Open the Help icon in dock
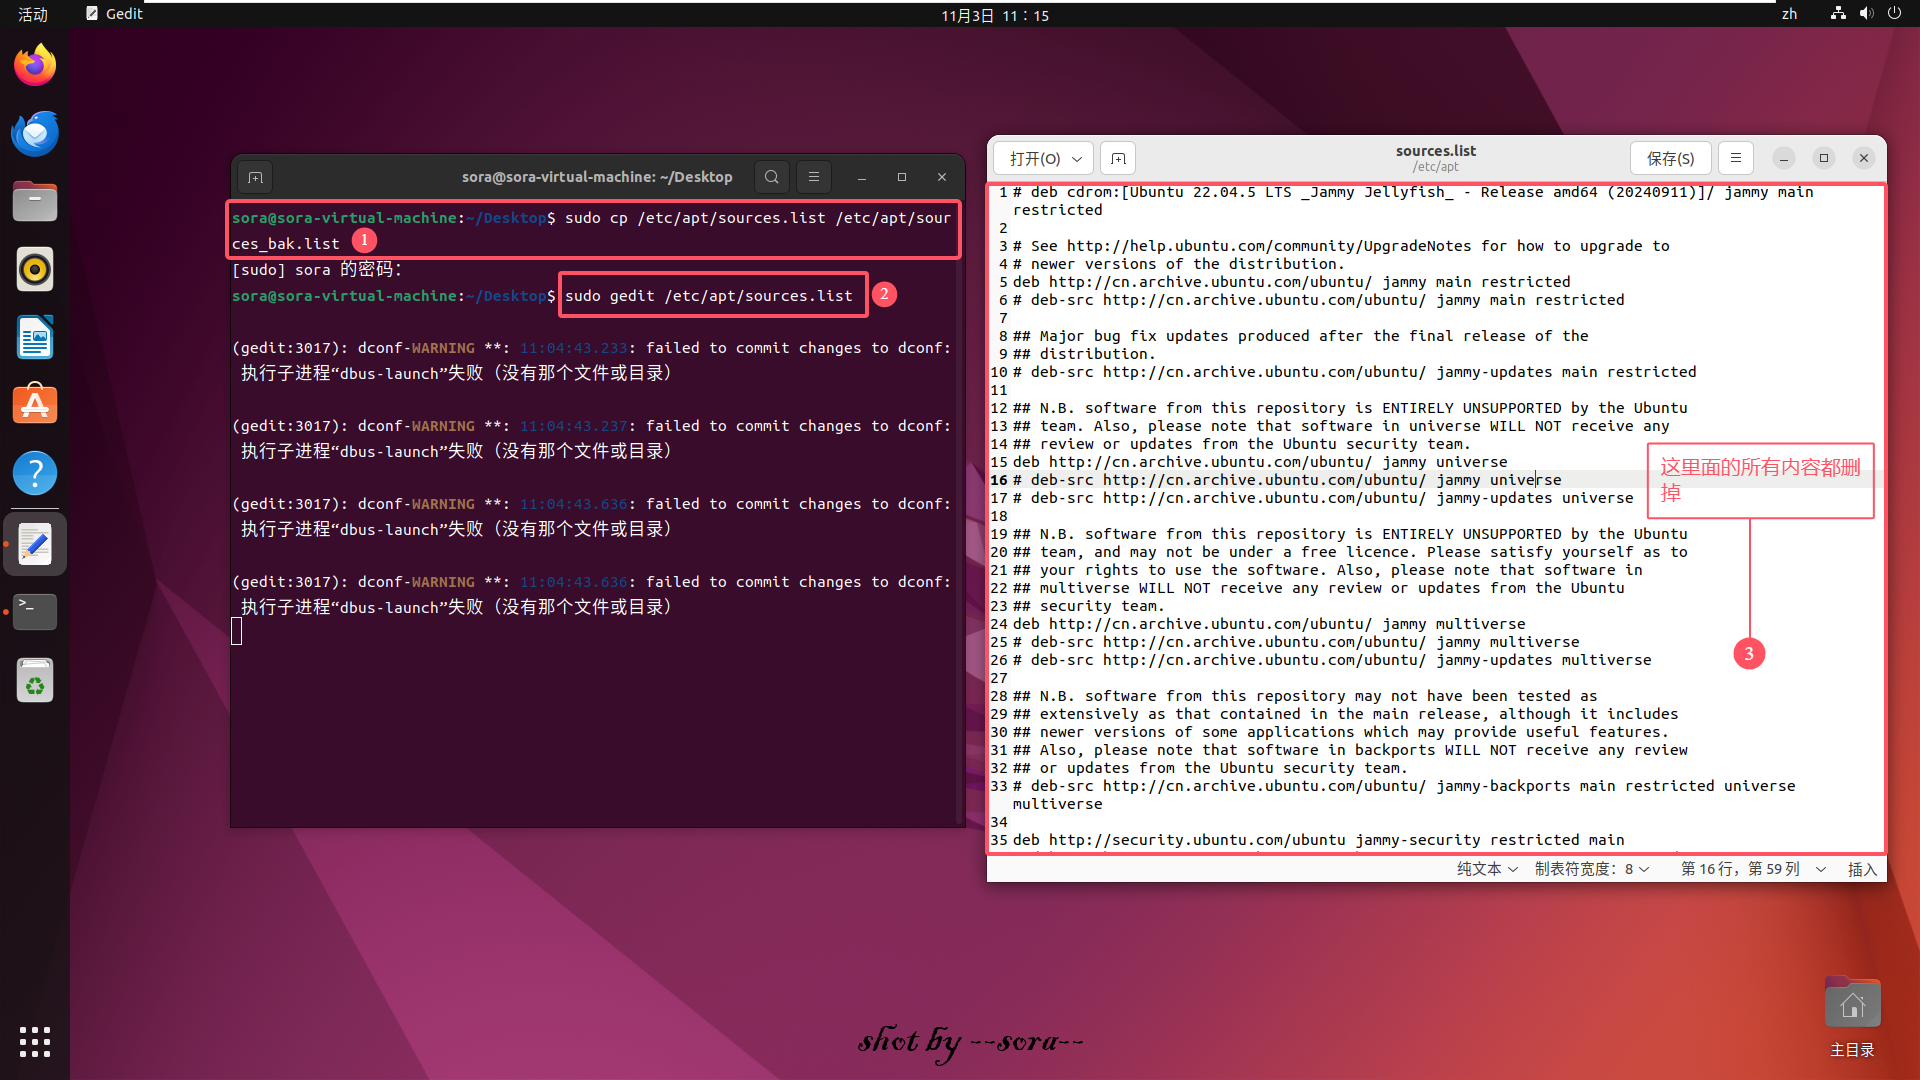This screenshot has width=1920, height=1080. point(35,473)
